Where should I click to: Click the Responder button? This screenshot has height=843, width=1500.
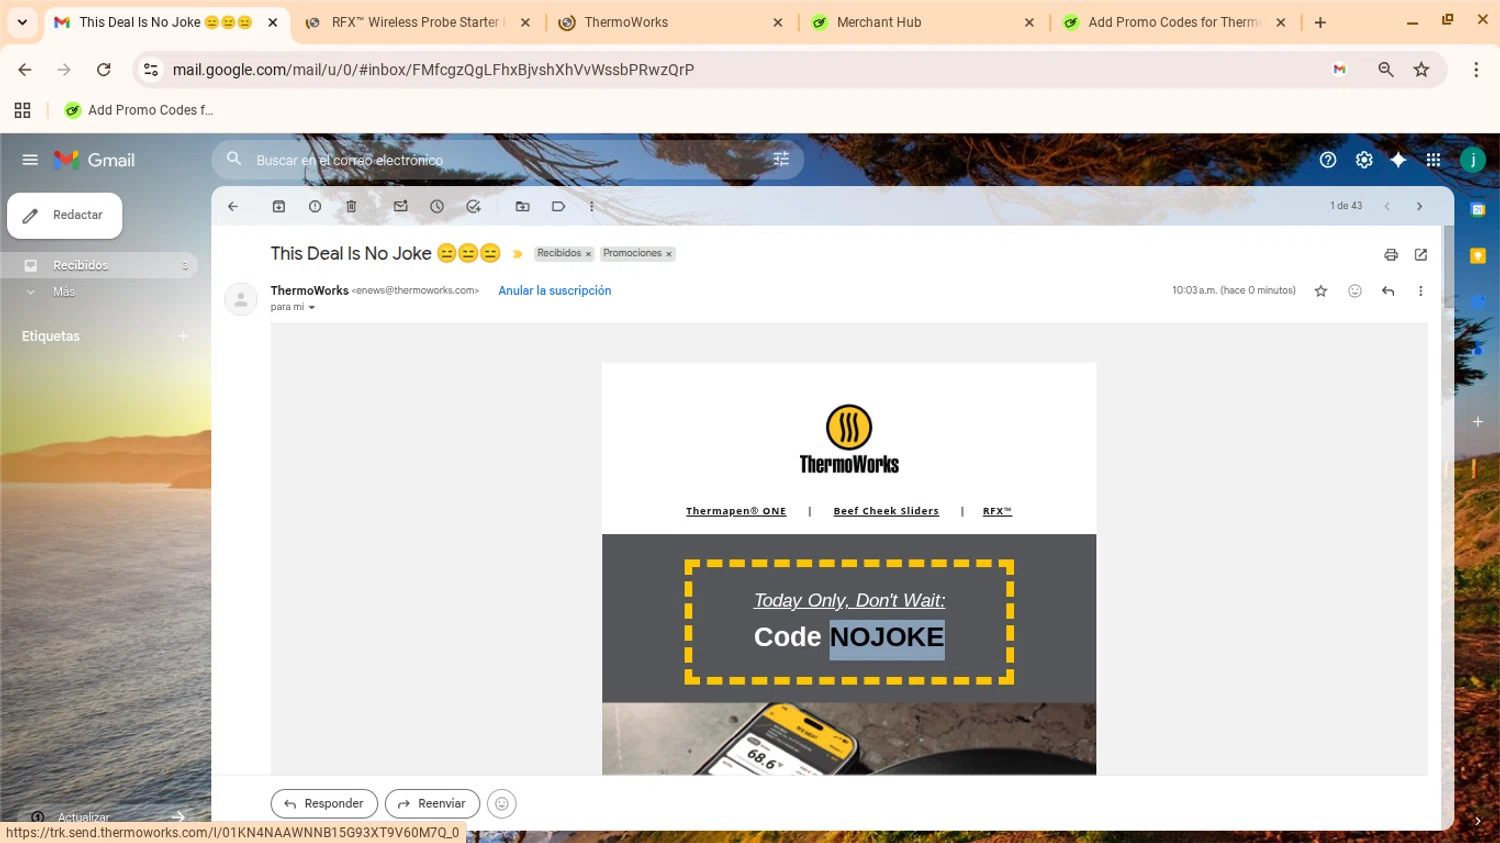[x=324, y=804]
